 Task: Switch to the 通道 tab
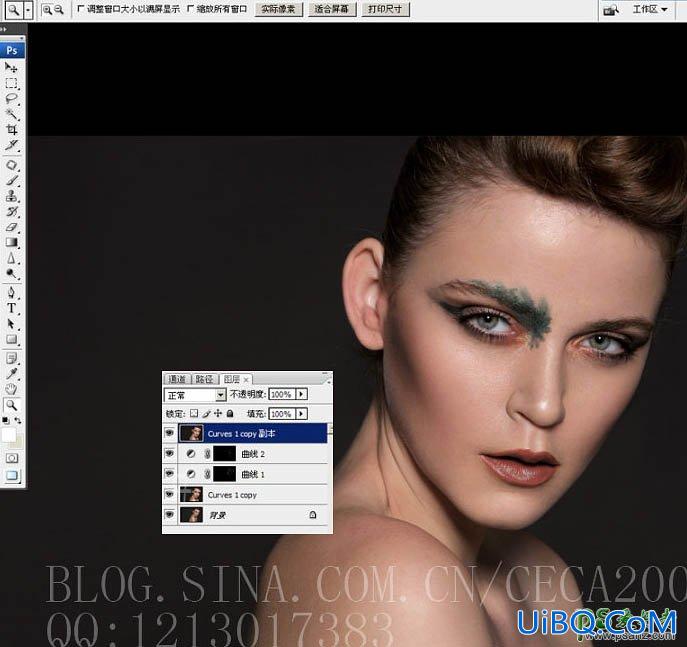point(177,379)
